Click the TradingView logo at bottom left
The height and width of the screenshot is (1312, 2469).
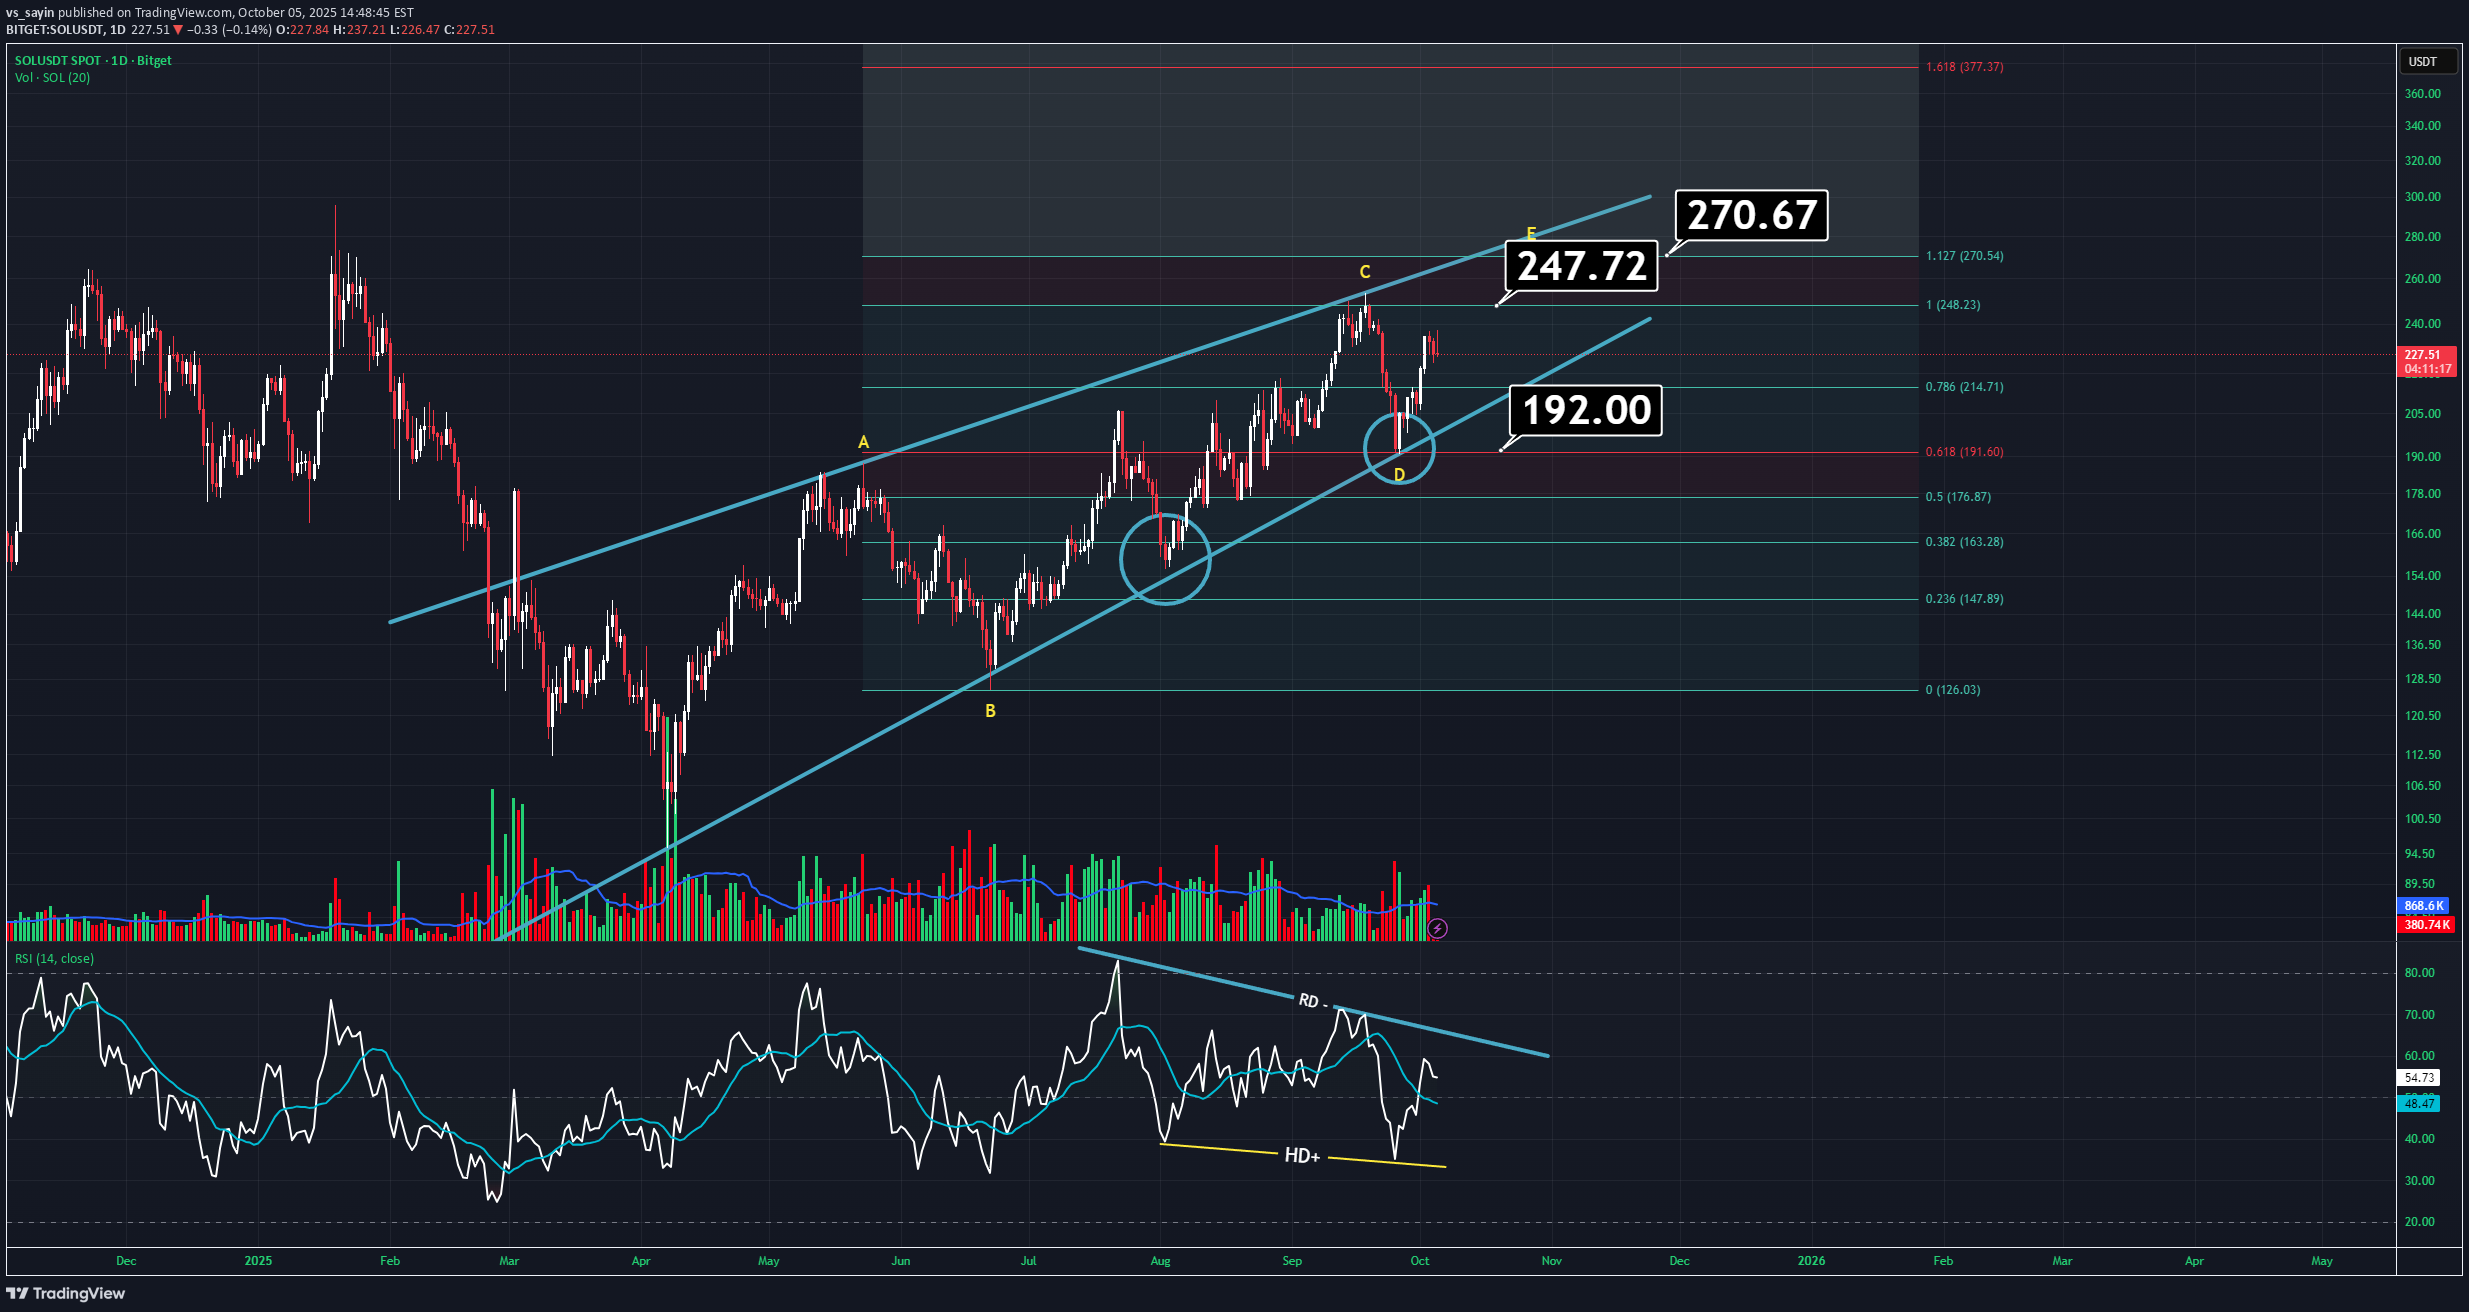(66, 1293)
